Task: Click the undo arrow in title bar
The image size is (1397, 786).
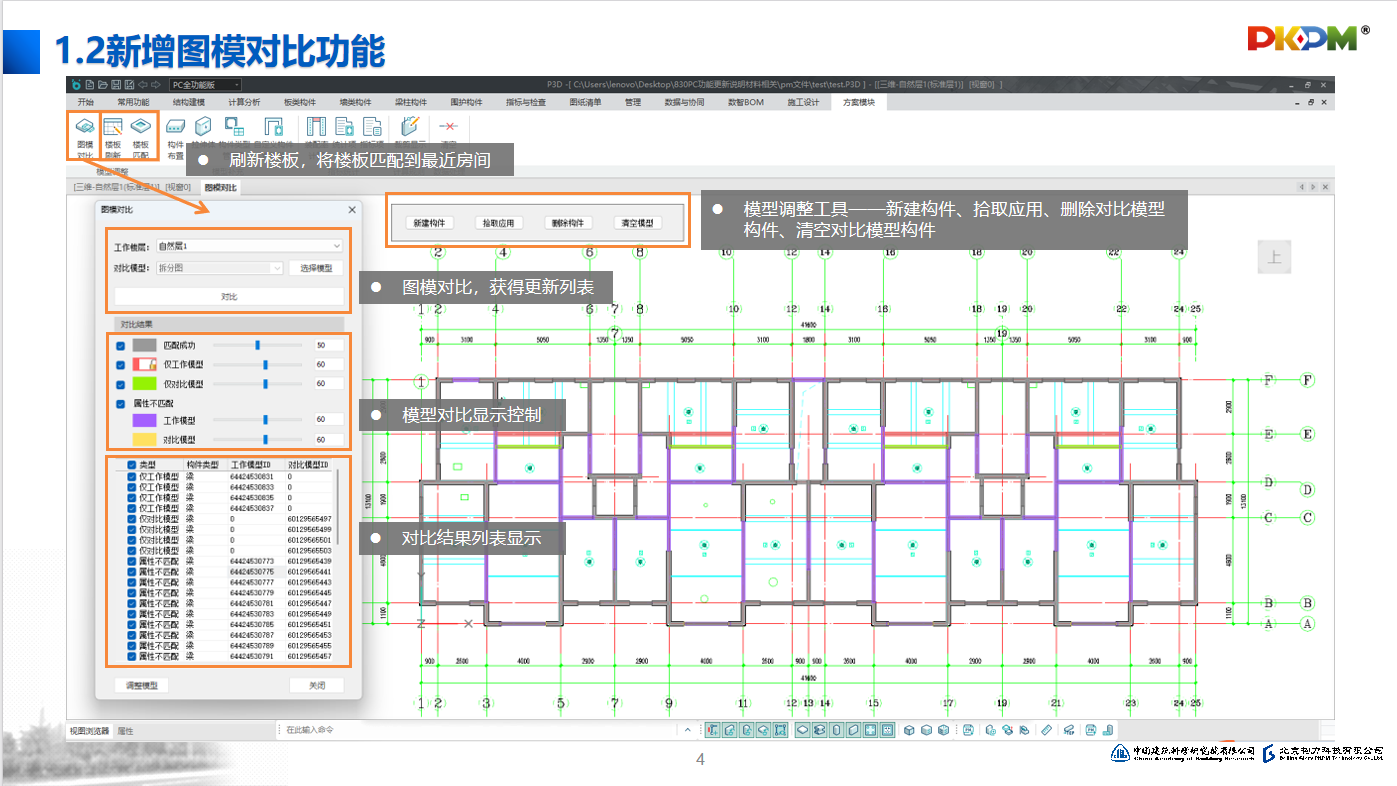Action: 142,84
